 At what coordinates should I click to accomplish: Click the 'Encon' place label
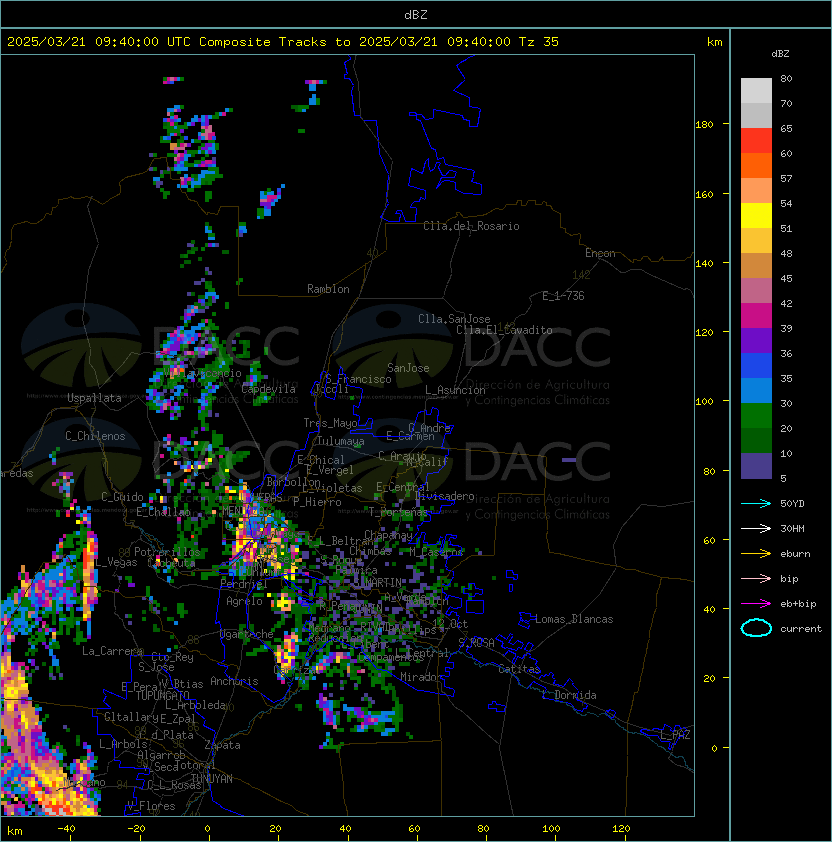pos(600,253)
